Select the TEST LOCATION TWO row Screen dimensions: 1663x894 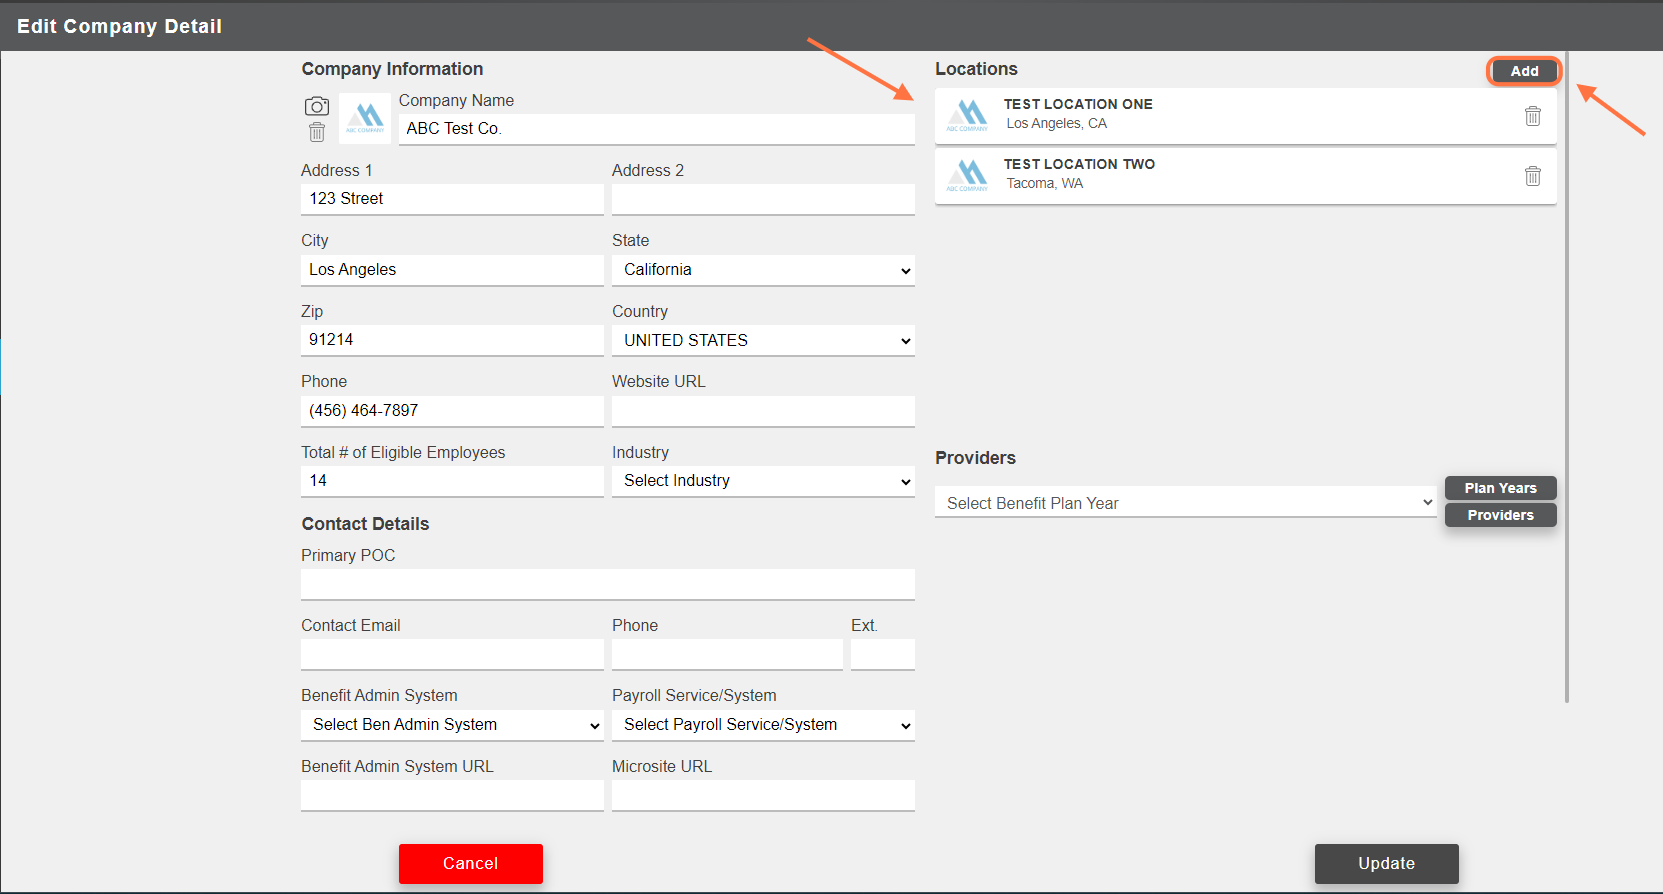(1245, 176)
